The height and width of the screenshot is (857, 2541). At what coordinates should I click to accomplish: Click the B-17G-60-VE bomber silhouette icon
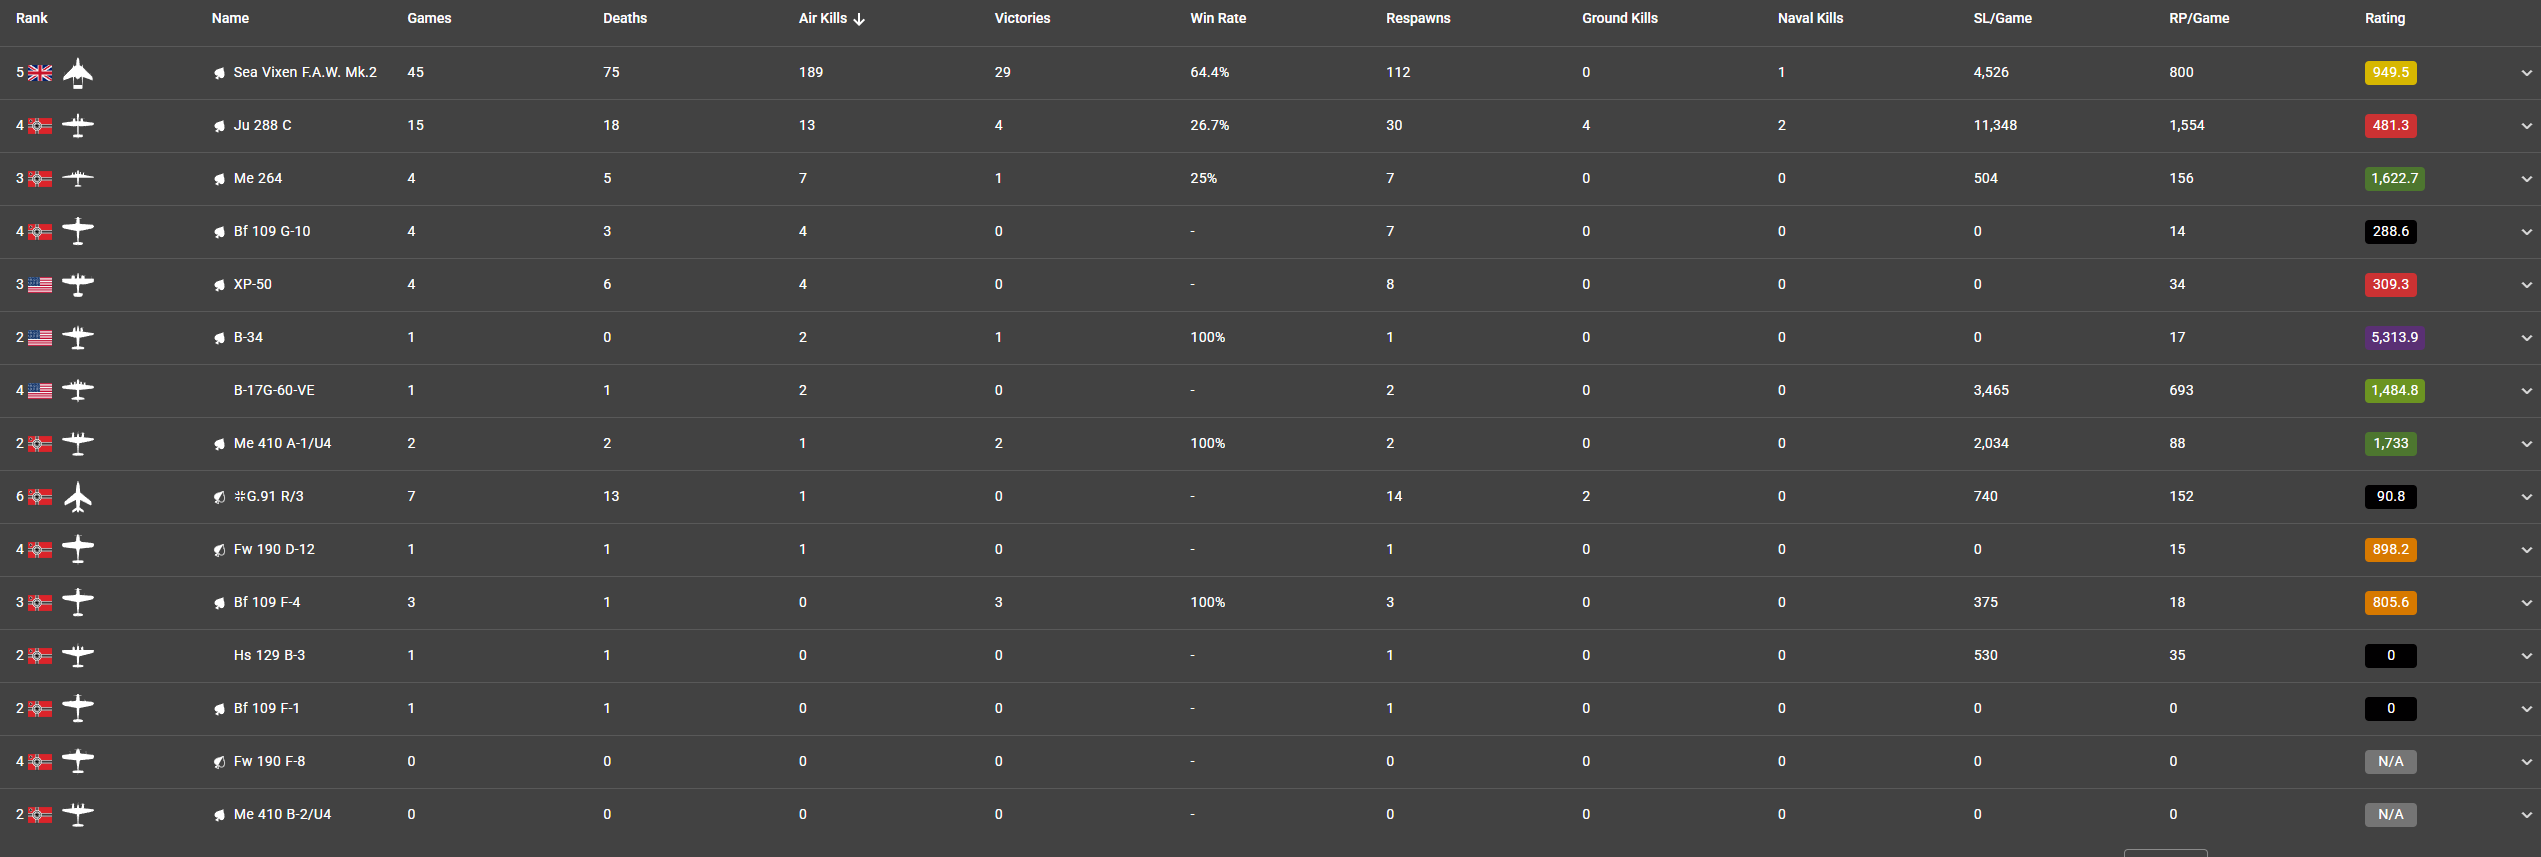coord(78,391)
